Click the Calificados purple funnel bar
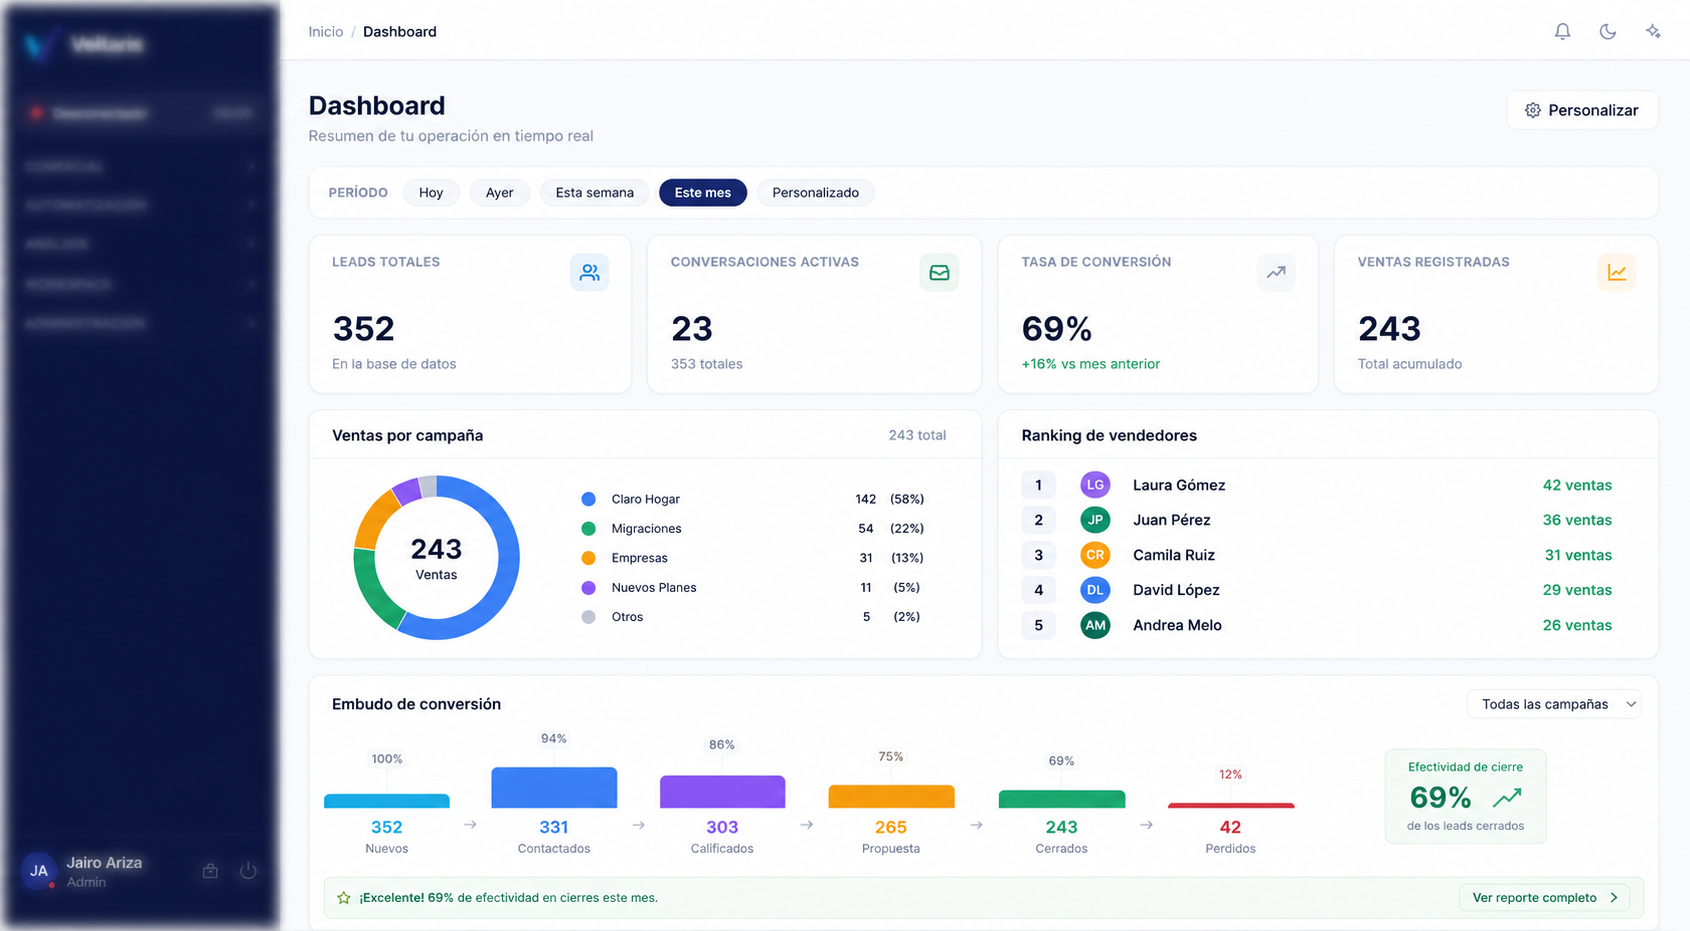The image size is (1690, 931). 722,791
